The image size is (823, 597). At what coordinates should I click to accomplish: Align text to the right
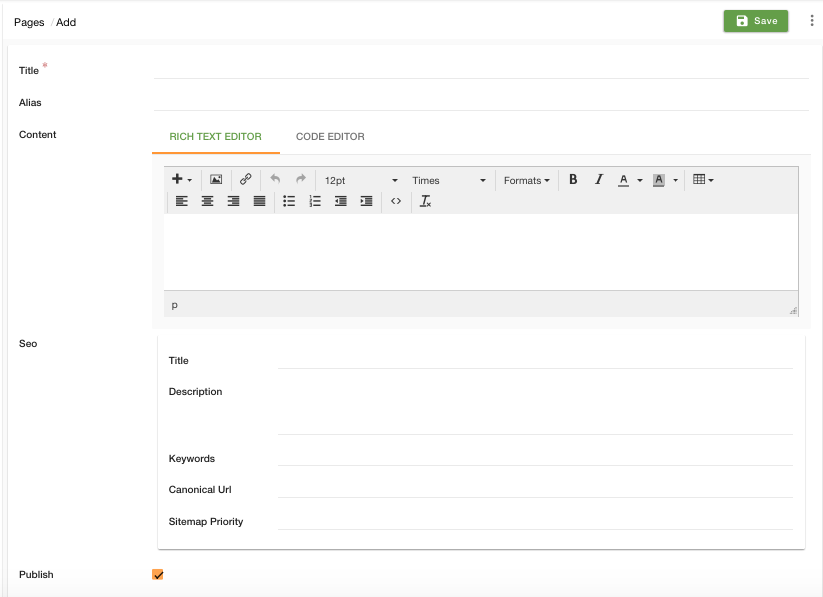click(233, 201)
